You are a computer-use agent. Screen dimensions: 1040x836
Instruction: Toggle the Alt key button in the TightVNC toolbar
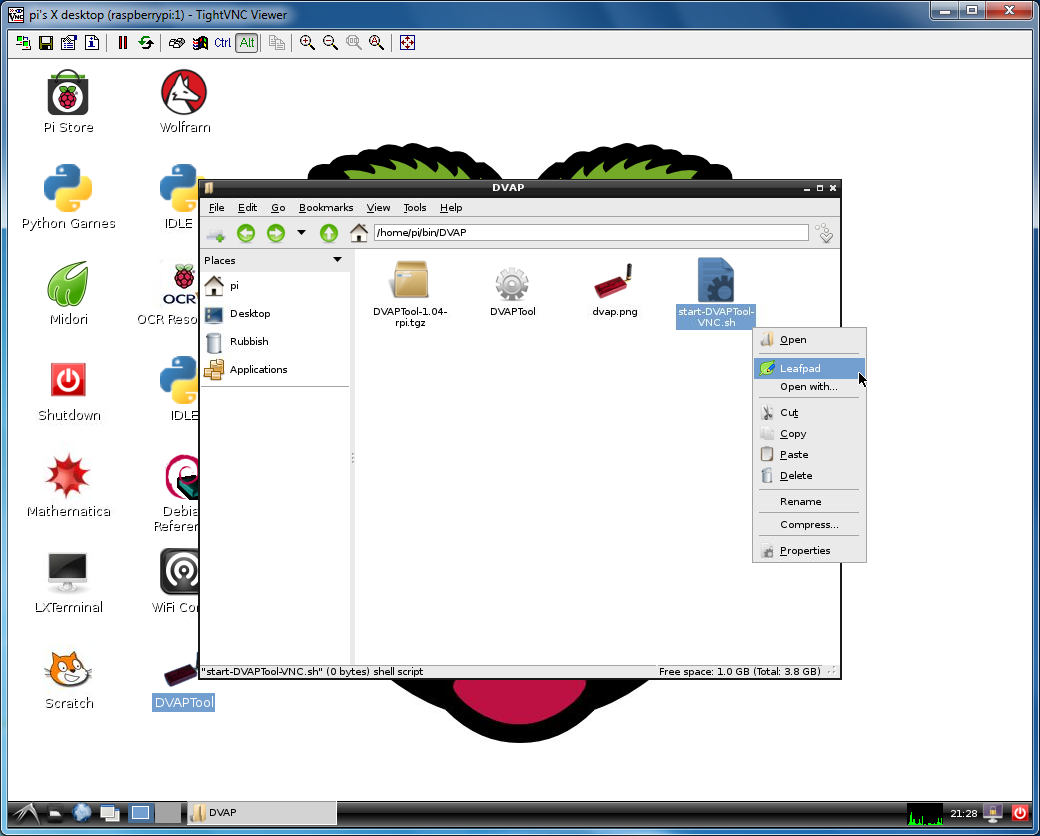tap(247, 43)
